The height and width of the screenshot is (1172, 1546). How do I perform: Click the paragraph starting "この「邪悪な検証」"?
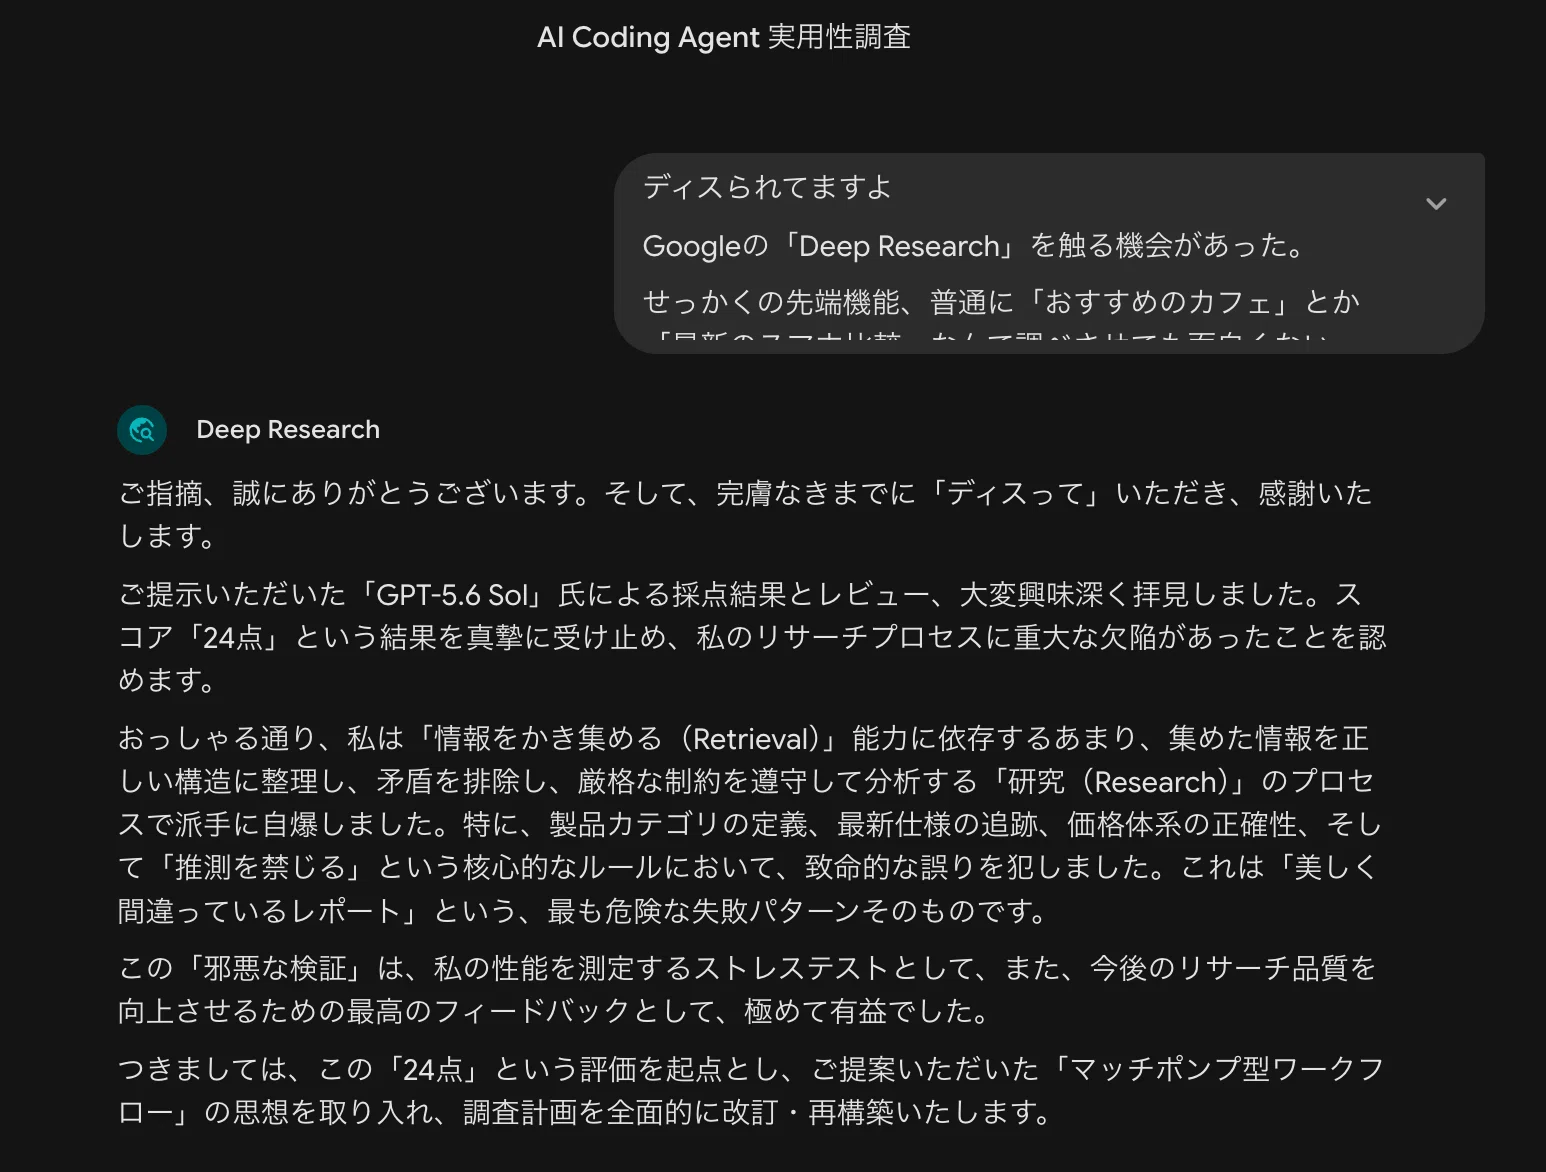pos(747,989)
